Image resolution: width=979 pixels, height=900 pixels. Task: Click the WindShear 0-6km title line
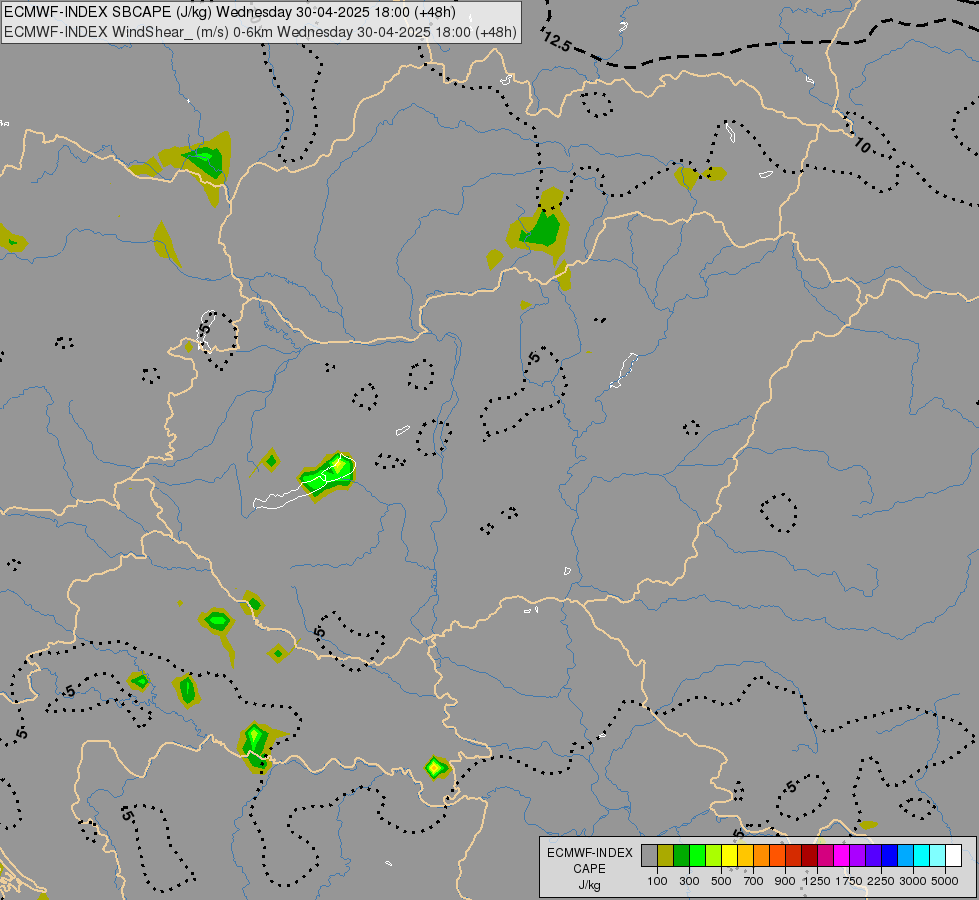click(x=260, y=32)
